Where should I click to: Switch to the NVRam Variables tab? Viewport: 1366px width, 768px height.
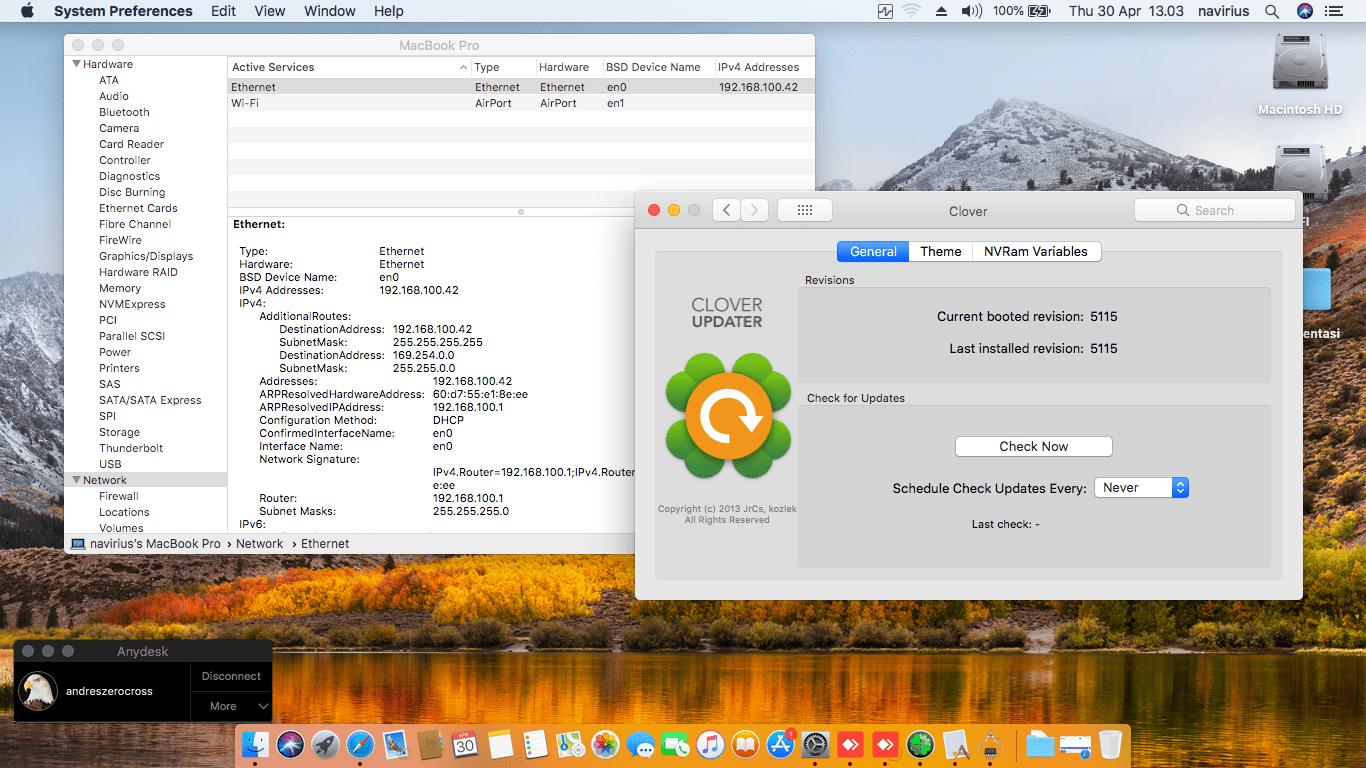pyautogui.click(x=1035, y=252)
